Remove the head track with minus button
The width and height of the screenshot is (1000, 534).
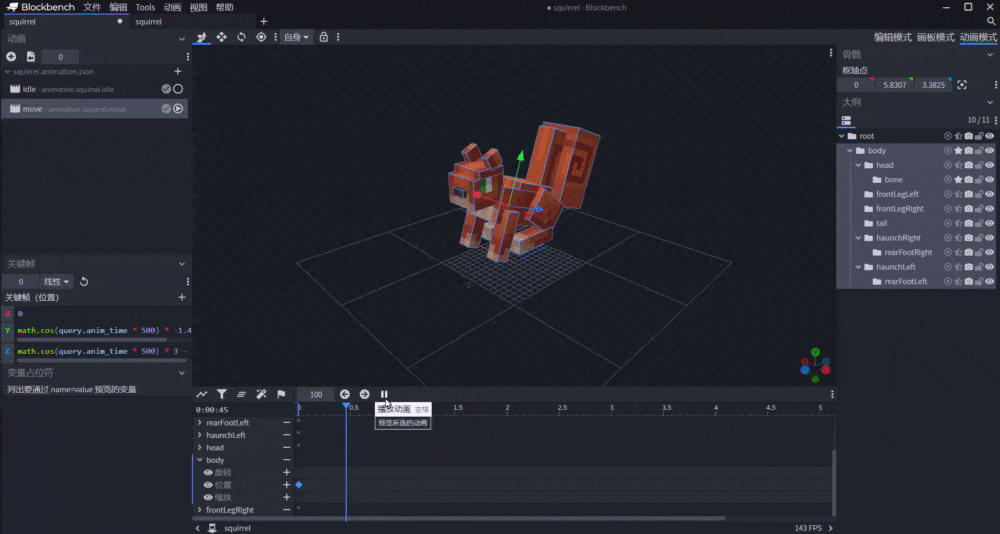[286, 448]
